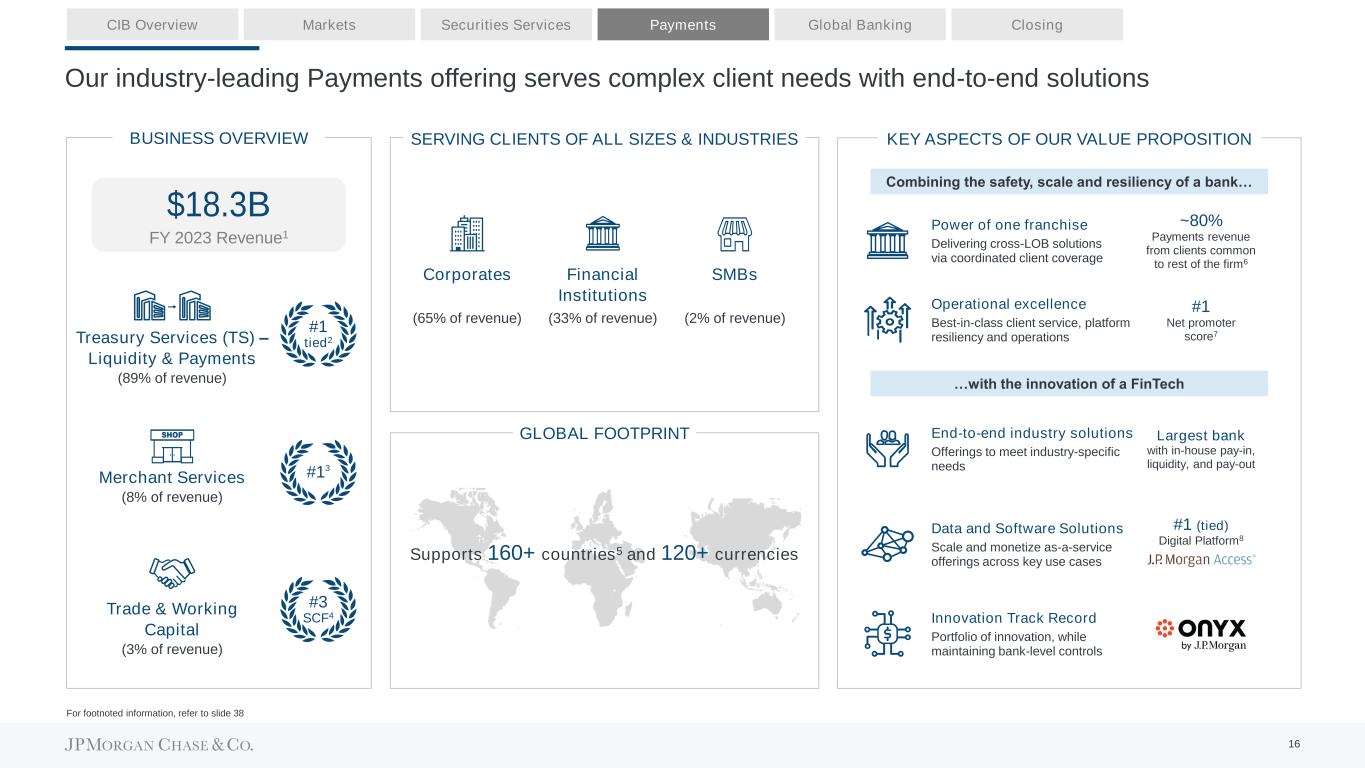Click the #3 SCF laurel badge
The height and width of the screenshot is (768, 1365).
(318, 607)
